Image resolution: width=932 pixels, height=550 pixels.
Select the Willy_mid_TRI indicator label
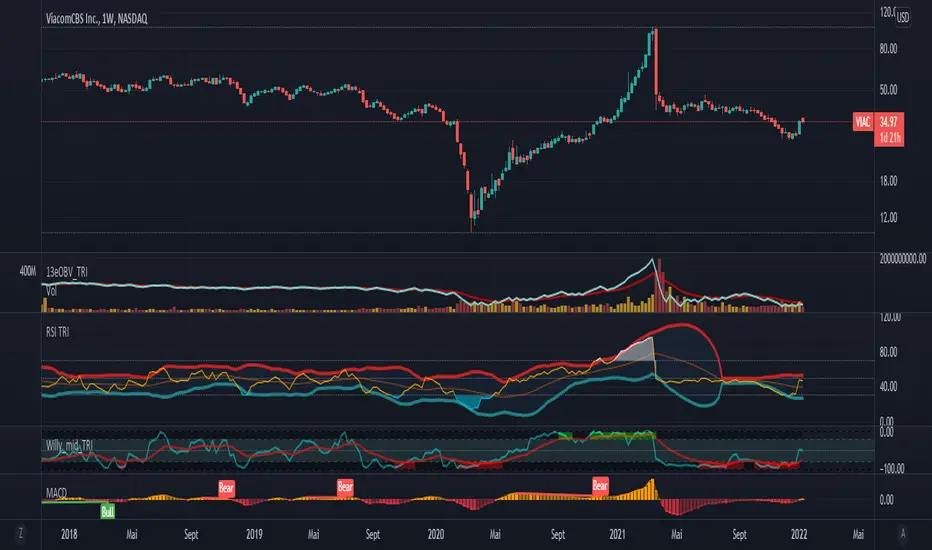tap(69, 445)
